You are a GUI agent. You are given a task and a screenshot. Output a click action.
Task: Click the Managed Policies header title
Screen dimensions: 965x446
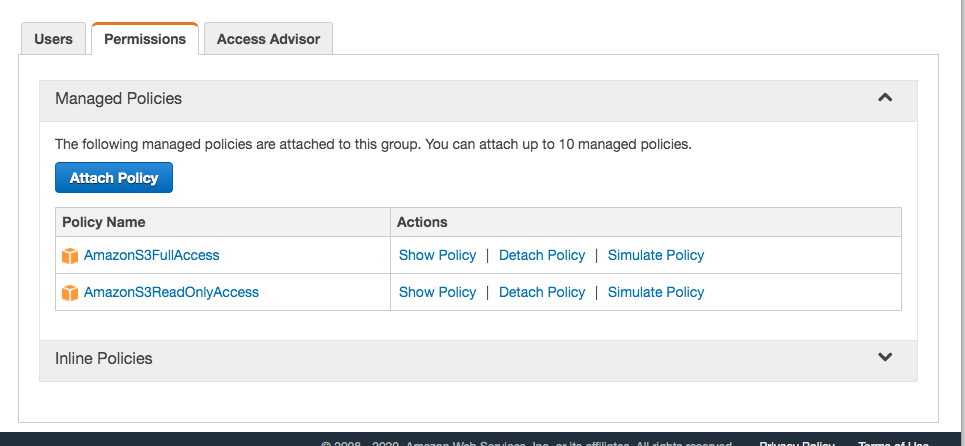[118, 99]
